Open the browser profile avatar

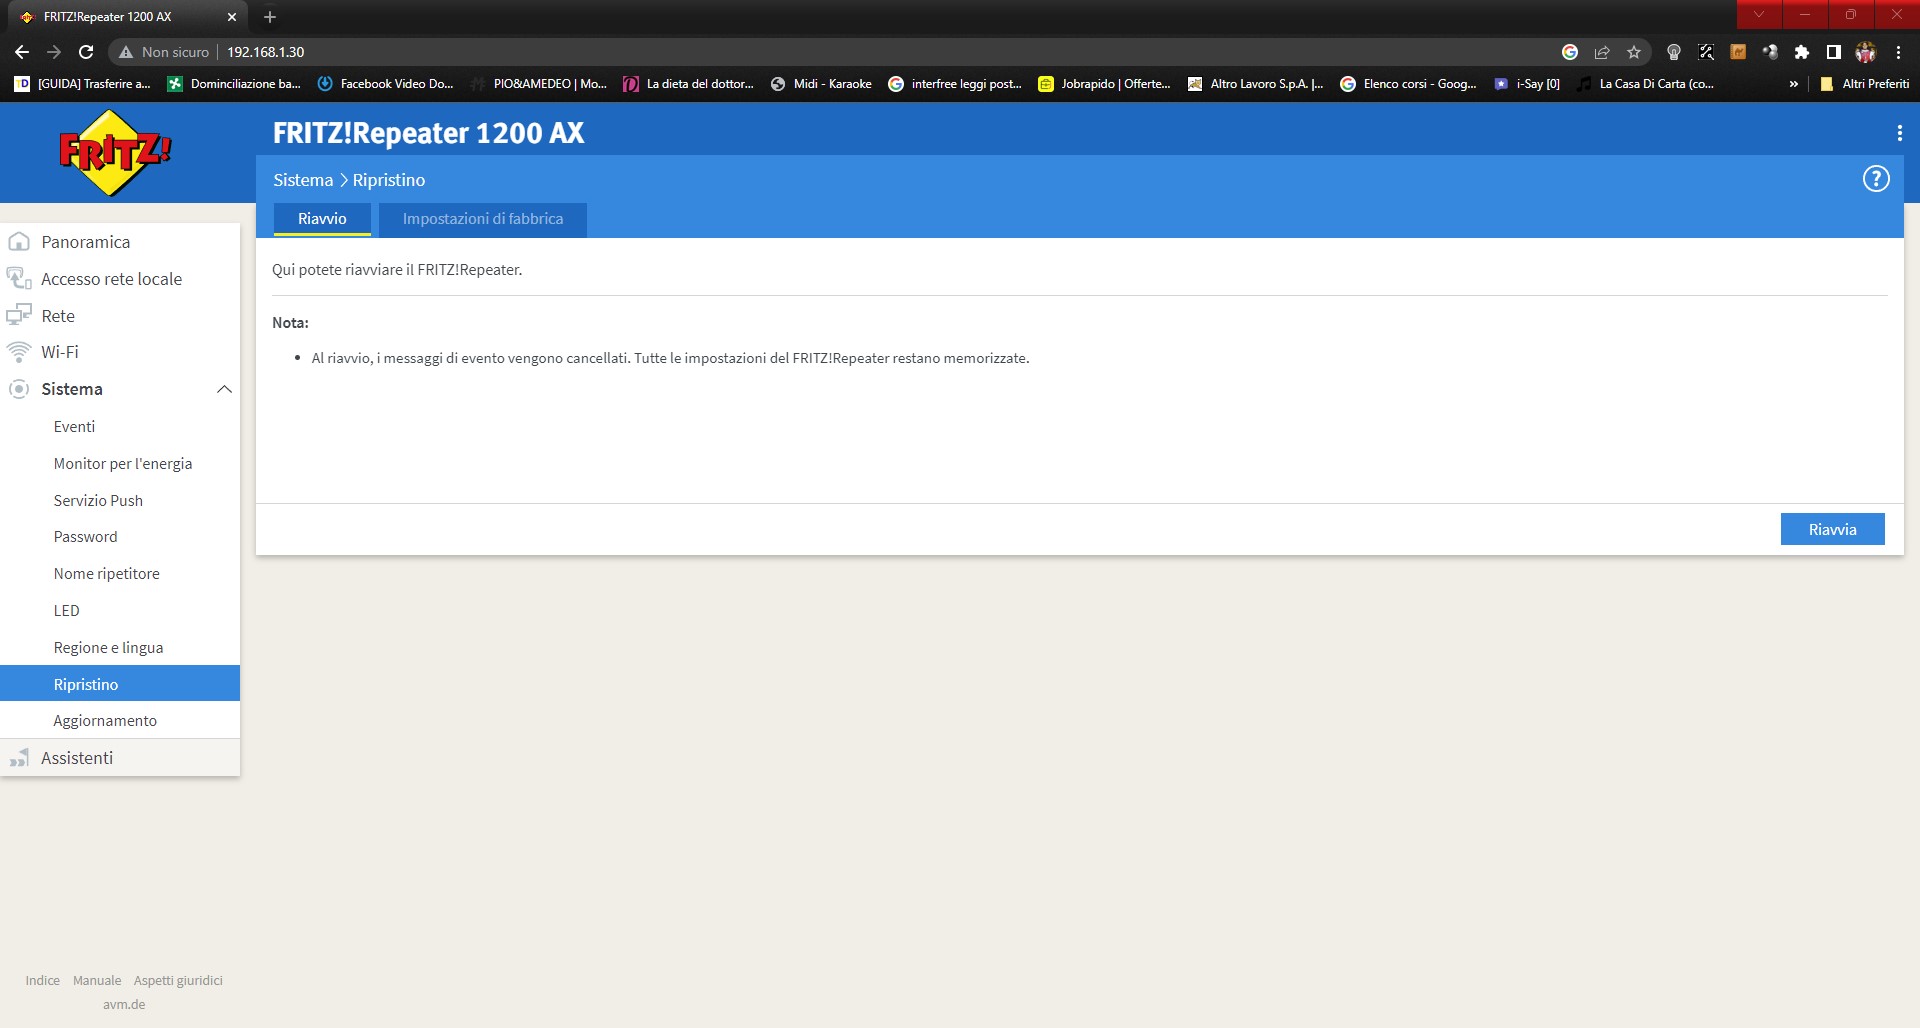tap(1866, 52)
